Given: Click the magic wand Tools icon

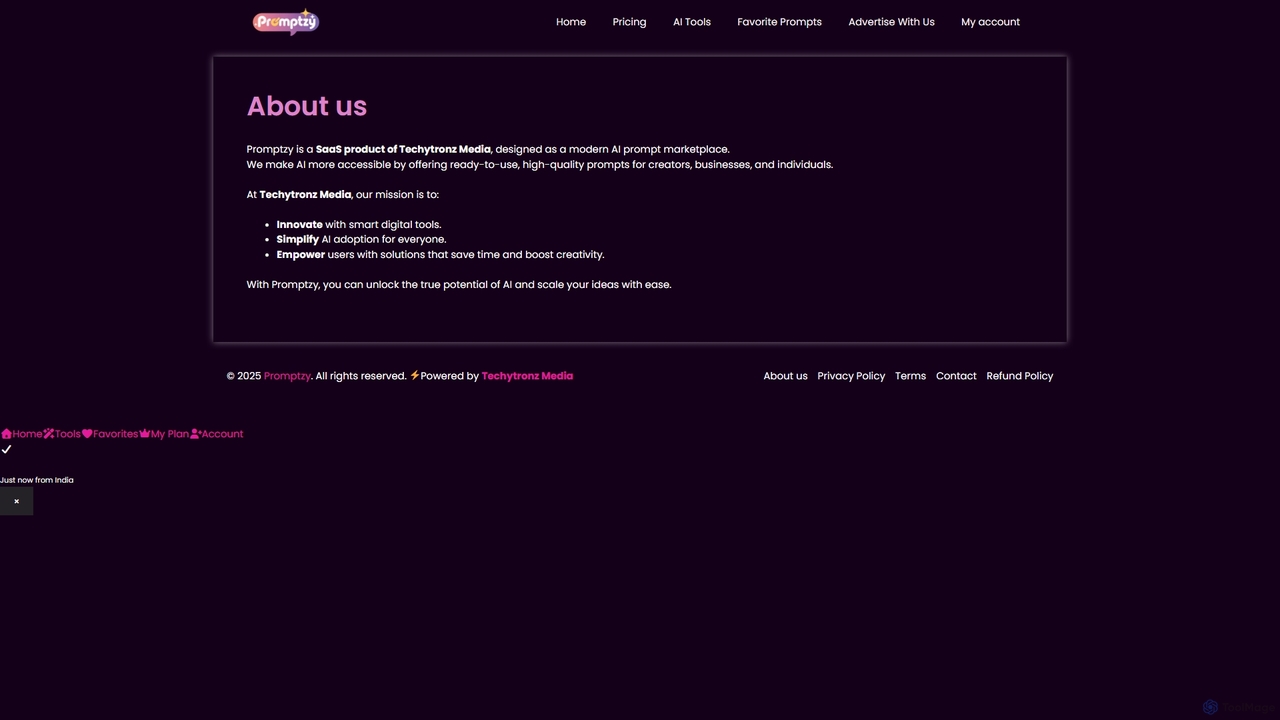Looking at the screenshot, I should click(48, 434).
